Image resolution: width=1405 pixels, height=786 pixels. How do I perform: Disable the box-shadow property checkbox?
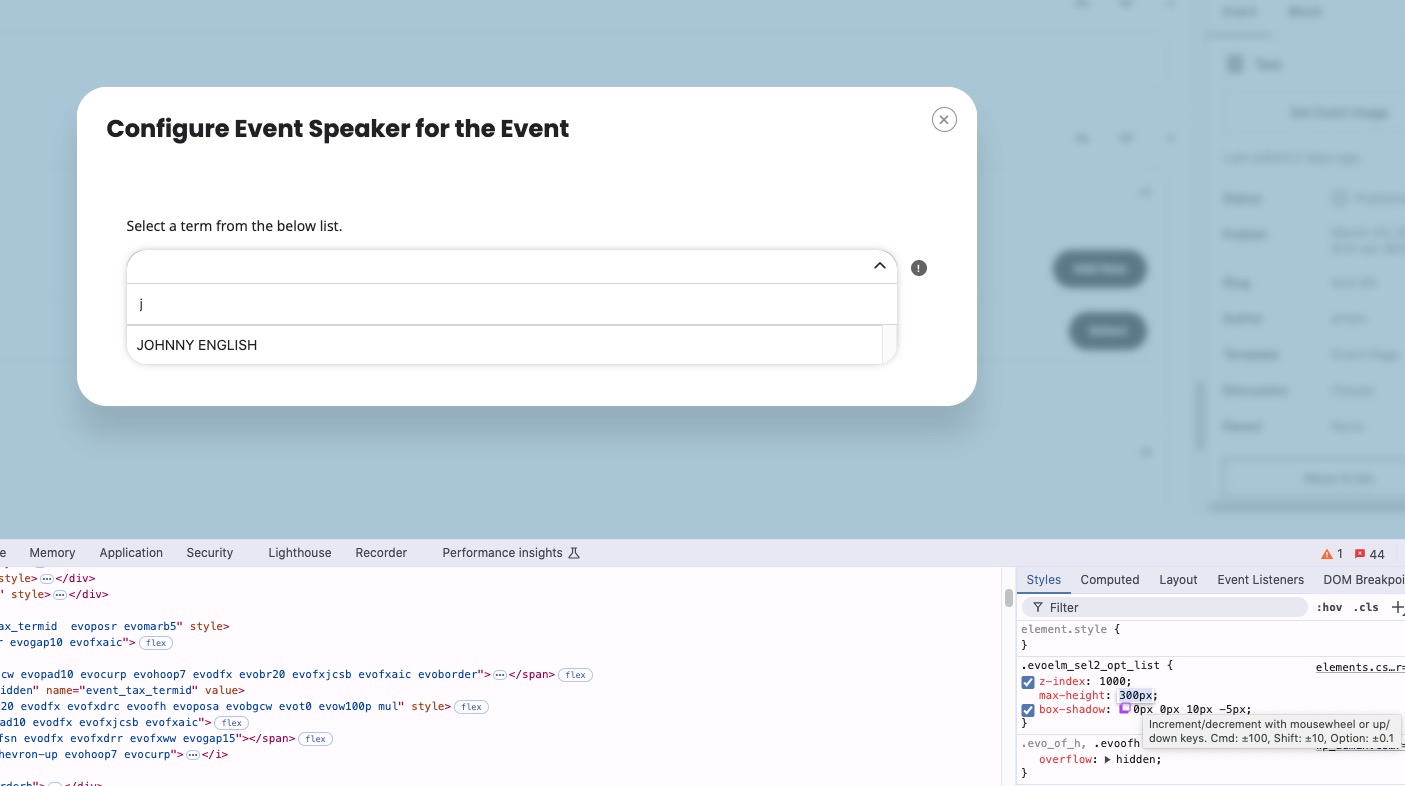point(1028,710)
